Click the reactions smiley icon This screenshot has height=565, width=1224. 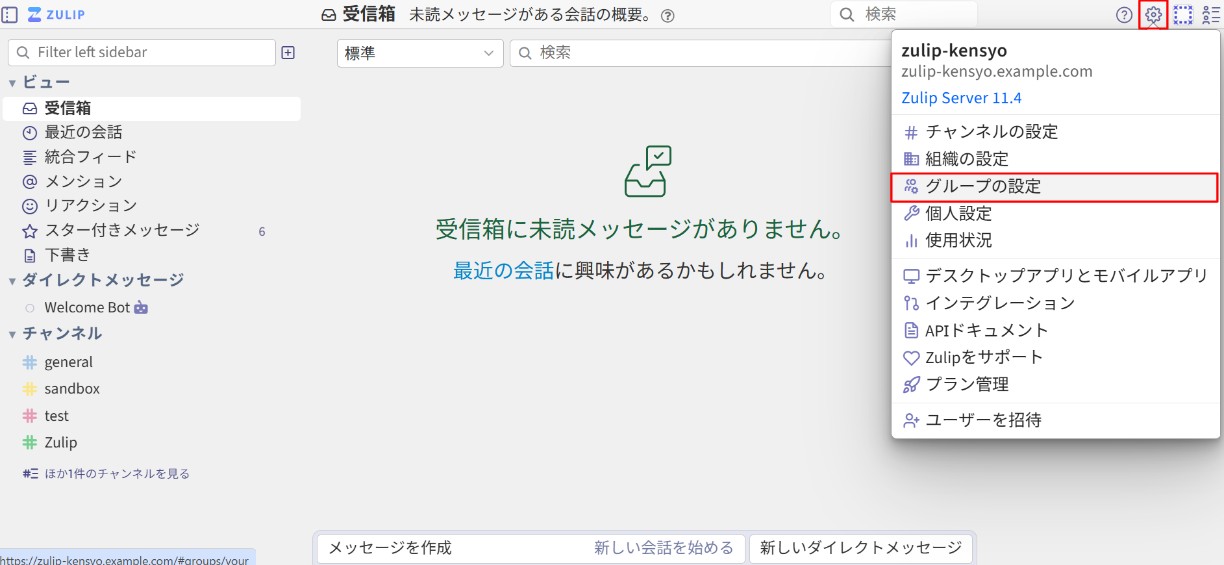(30, 206)
